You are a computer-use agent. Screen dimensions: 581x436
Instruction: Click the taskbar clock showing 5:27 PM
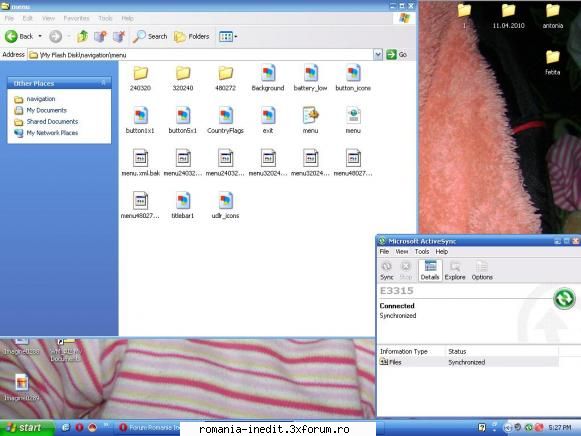tap(560, 428)
